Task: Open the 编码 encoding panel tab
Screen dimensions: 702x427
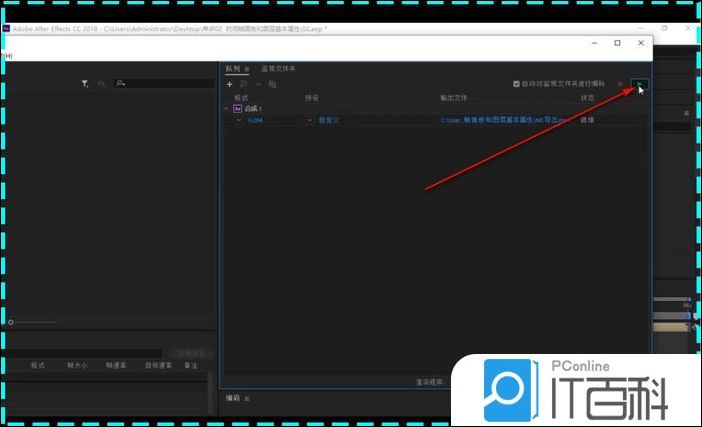Action: [233, 398]
